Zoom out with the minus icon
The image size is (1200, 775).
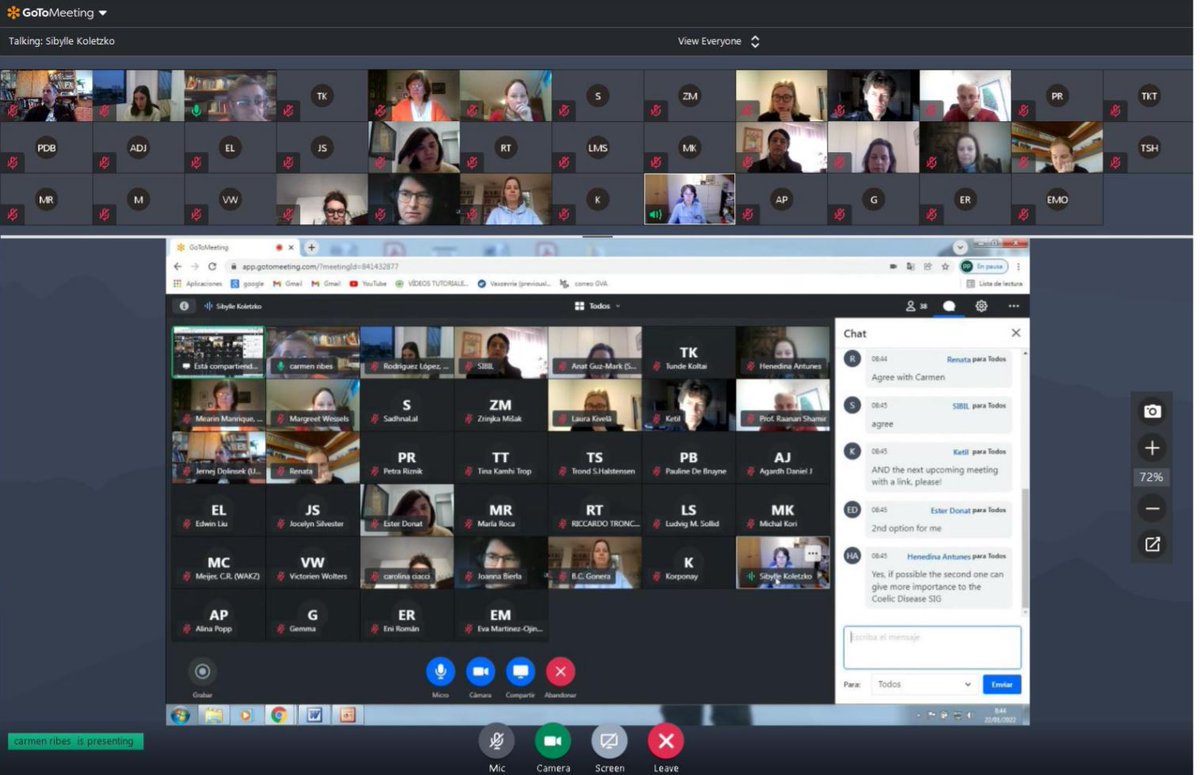(x=1152, y=508)
